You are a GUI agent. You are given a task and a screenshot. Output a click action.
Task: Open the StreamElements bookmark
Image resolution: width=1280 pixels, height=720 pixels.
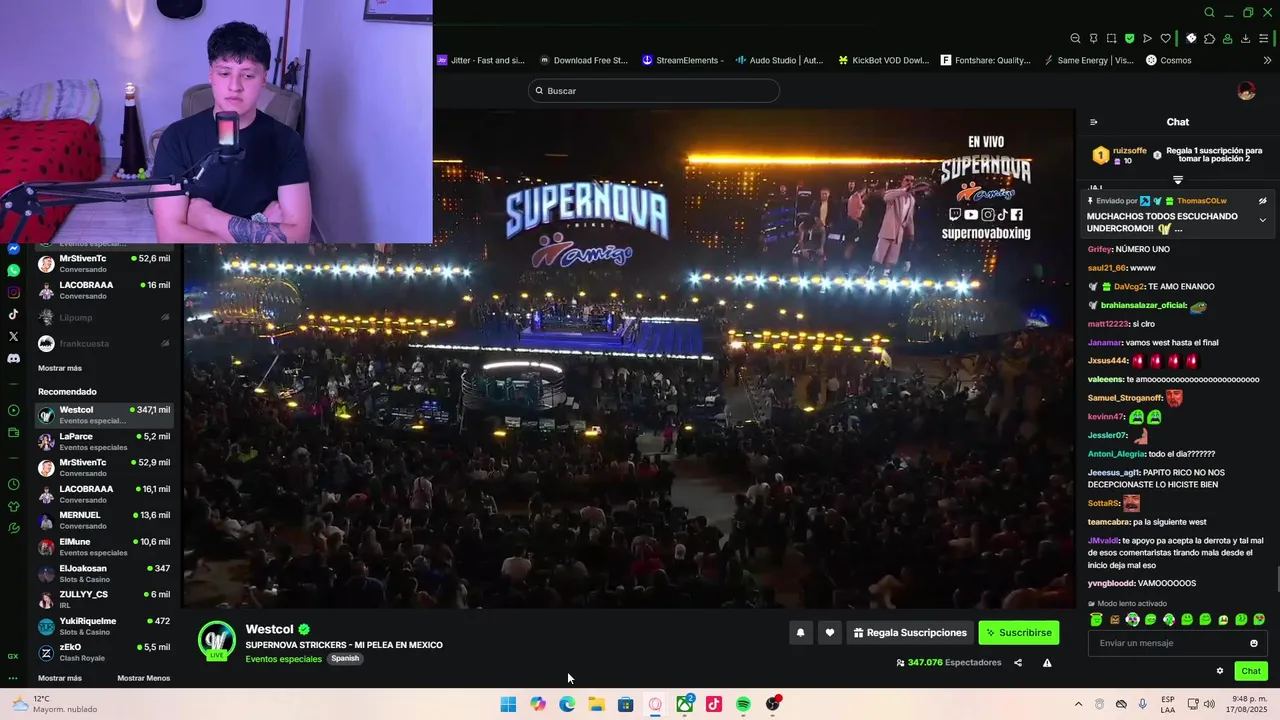pyautogui.click(x=683, y=60)
